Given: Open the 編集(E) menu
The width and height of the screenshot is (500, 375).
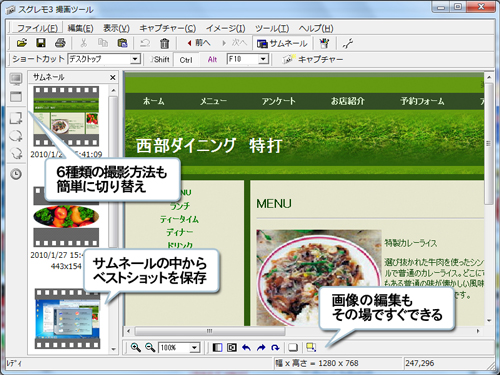Looking at the screenshot, I should 80,28.
